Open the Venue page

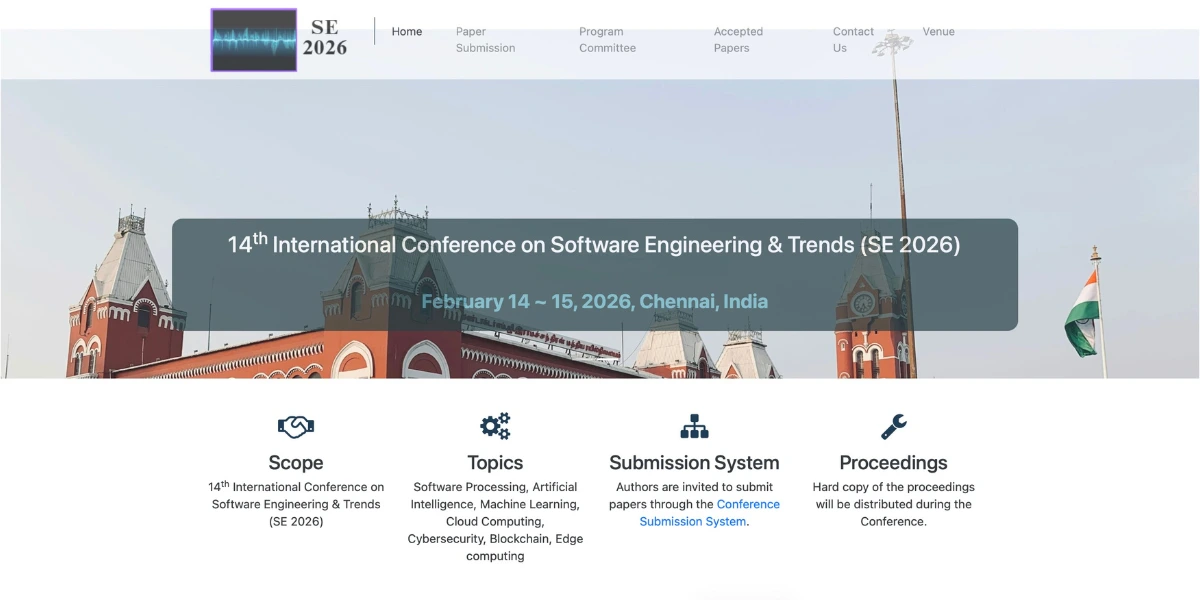coord(938,31)
